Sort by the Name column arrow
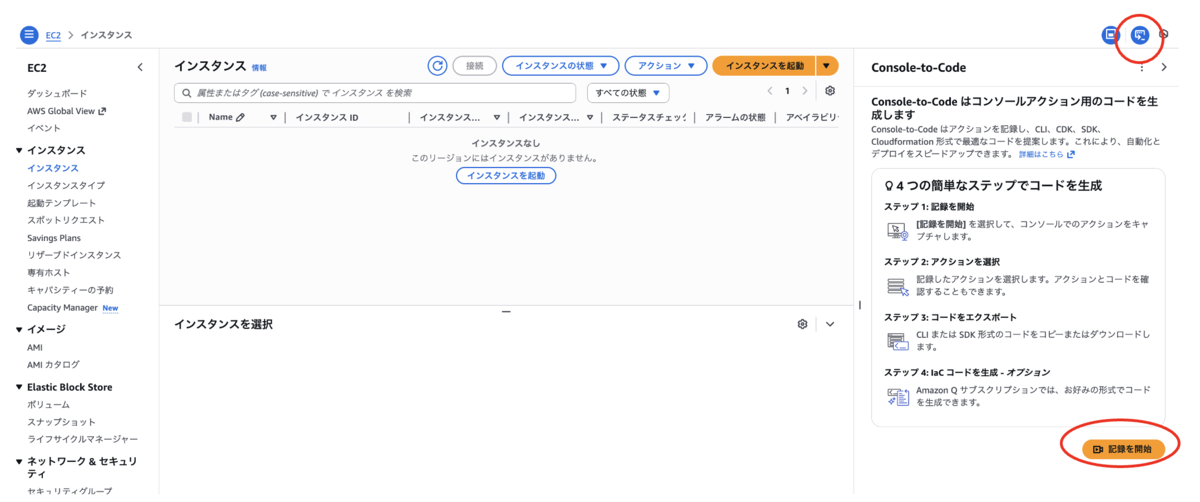This screenshot has height=502, width=1200. pyautogui.click(x=273, y=118)
